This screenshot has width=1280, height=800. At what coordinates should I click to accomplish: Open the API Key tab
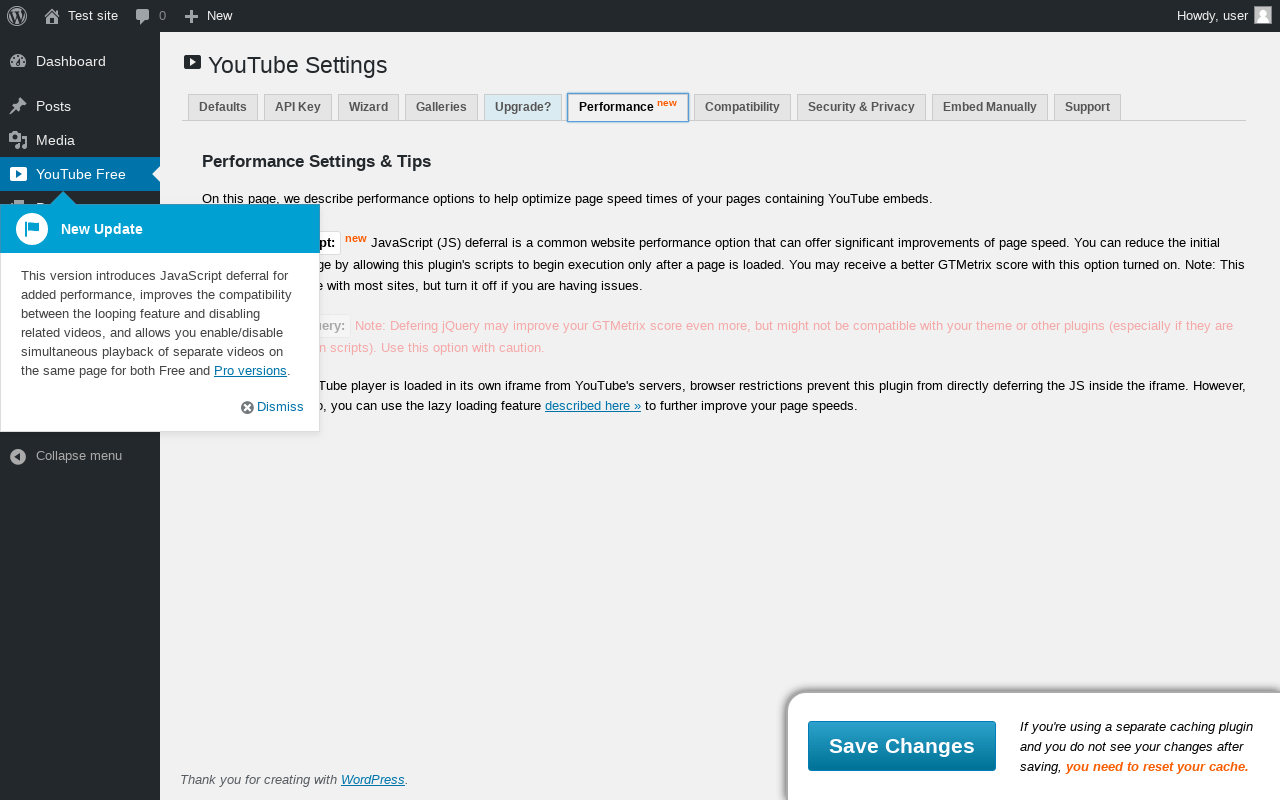pyautogui.click(x=297, y=107)
